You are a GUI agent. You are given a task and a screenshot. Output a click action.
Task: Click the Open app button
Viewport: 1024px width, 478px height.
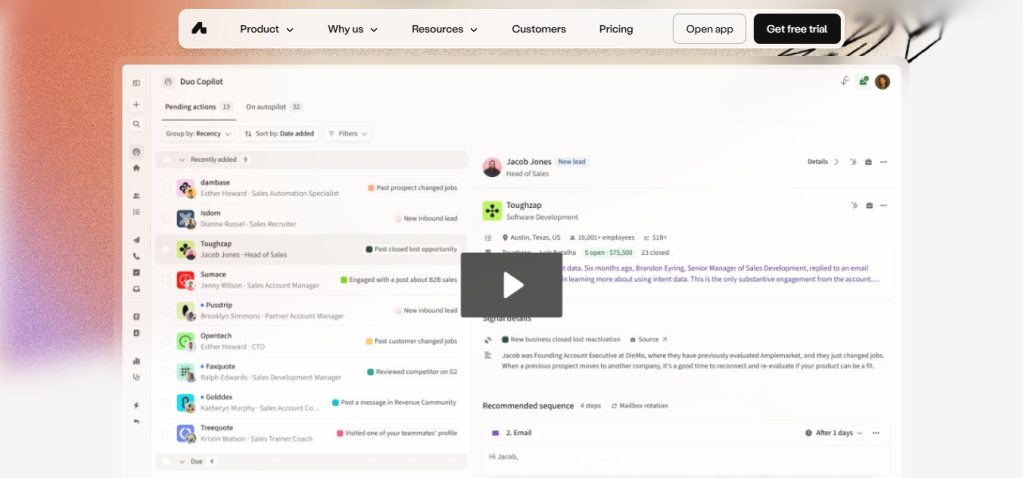(709, 29)
